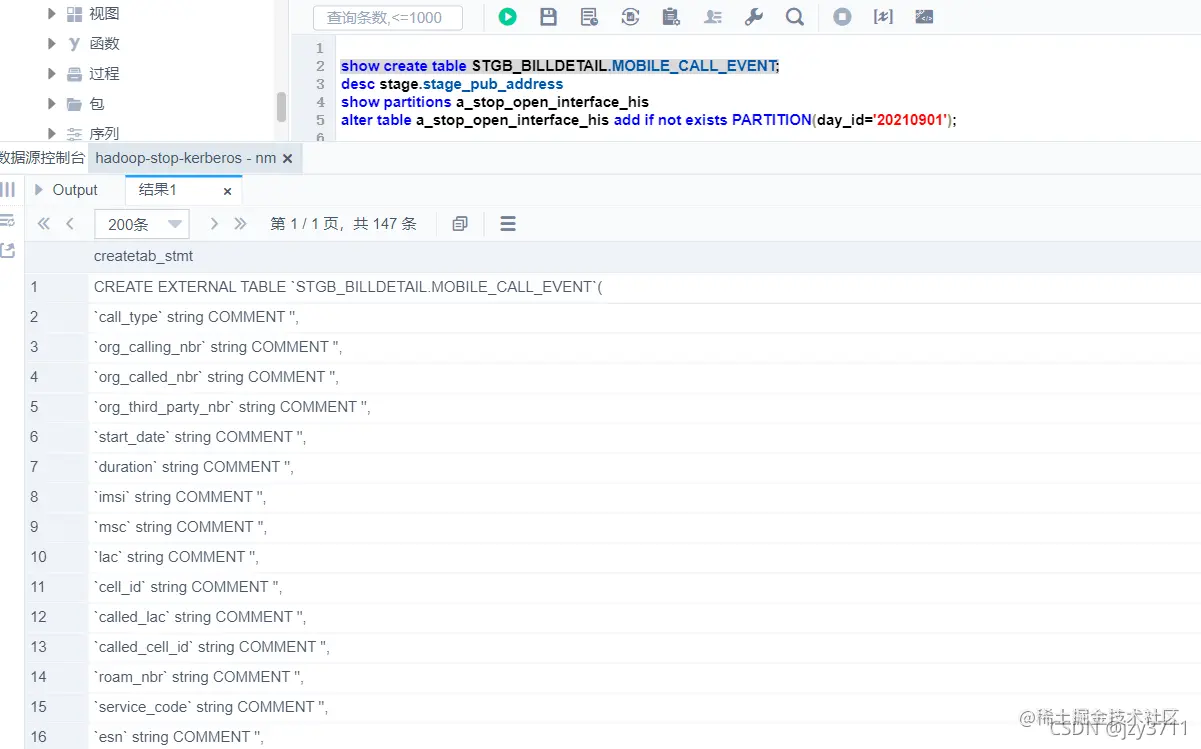Click the magnifier search icon in the toolbar
This screenshot has height=749, width=1201.
(795, 16)
